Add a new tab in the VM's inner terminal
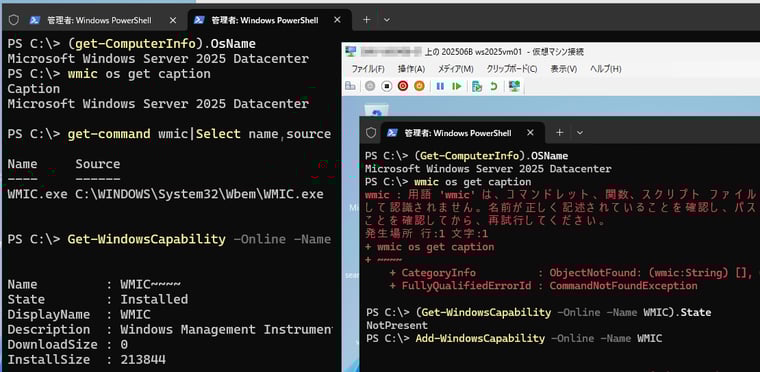The height and width of the screenshot is (372, 760). 559,132
